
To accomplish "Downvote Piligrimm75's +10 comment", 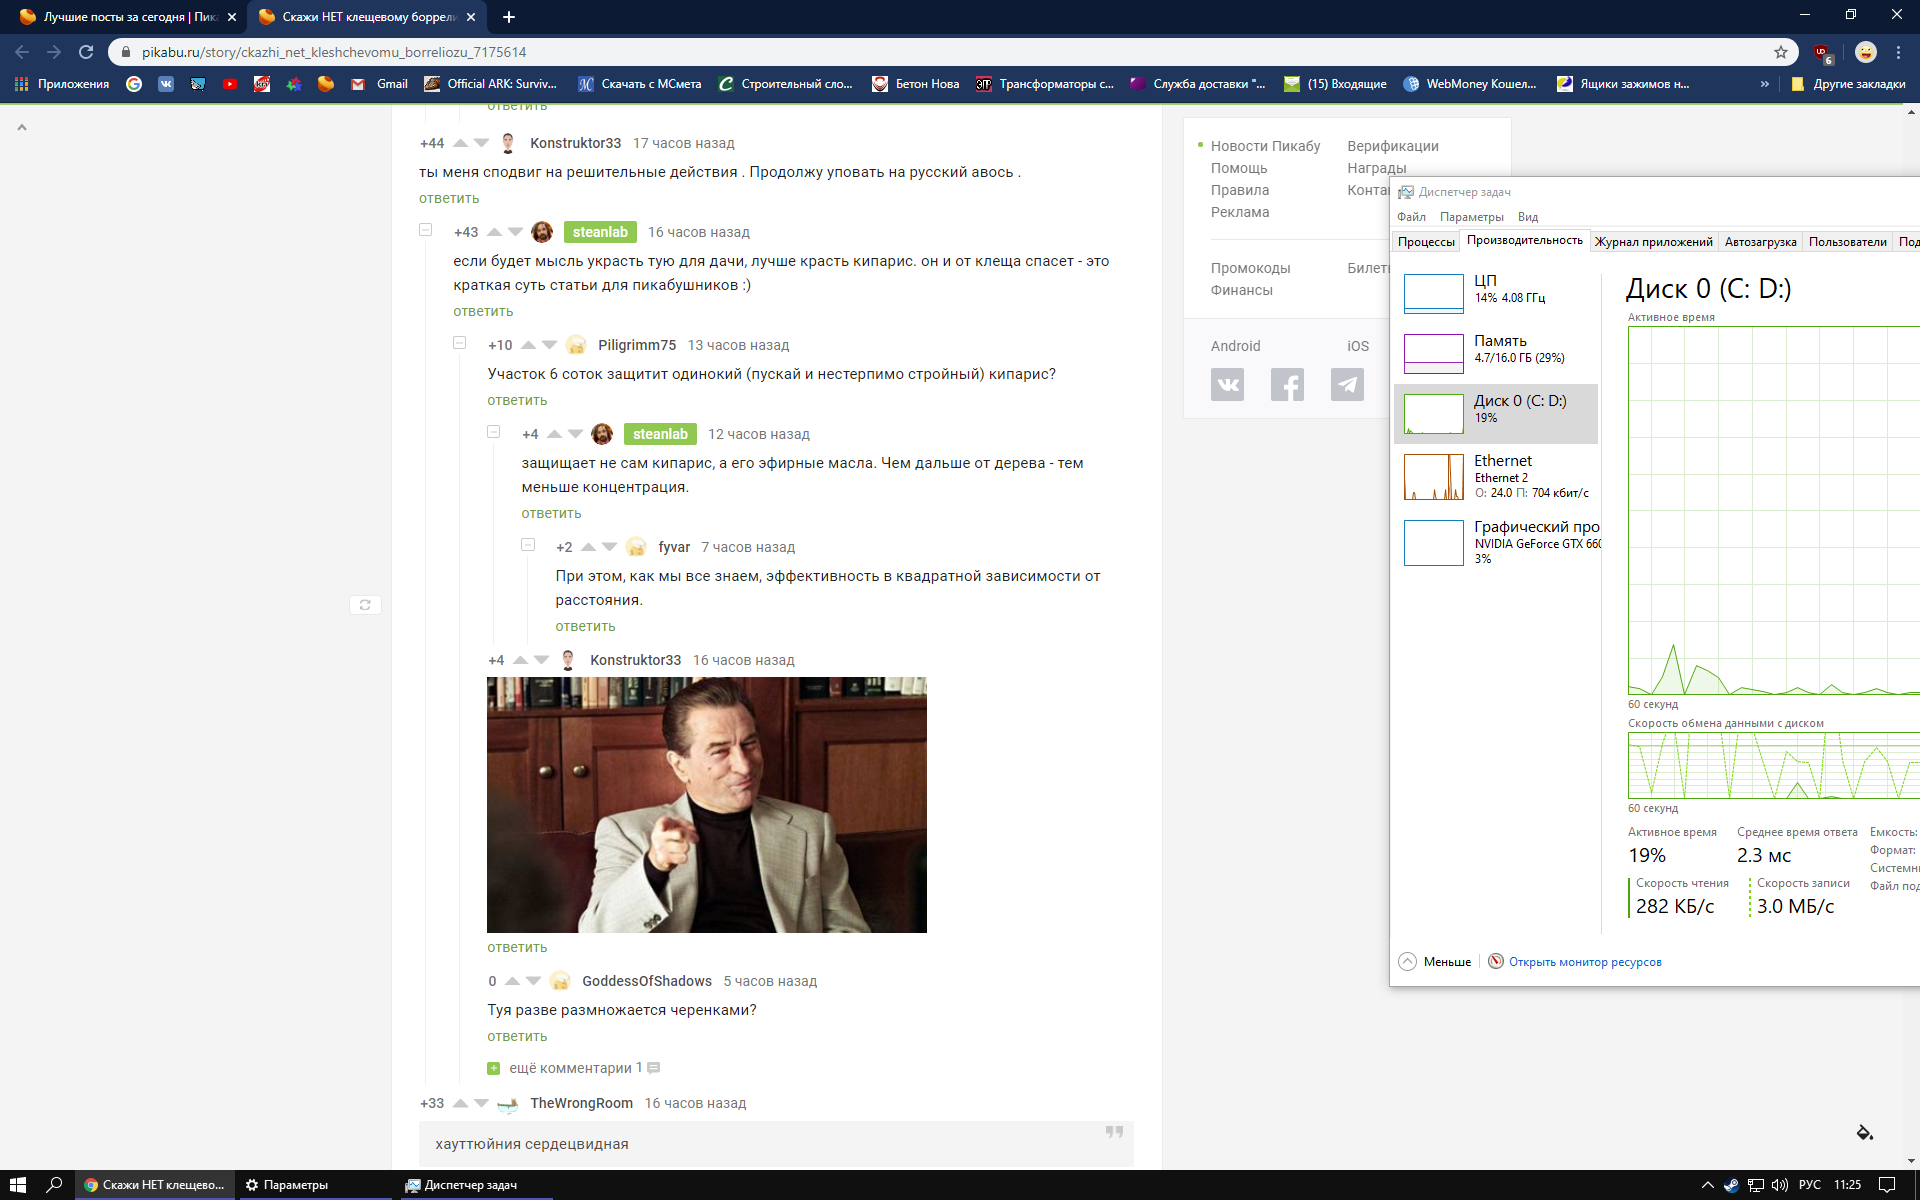I will coord(549,345).
